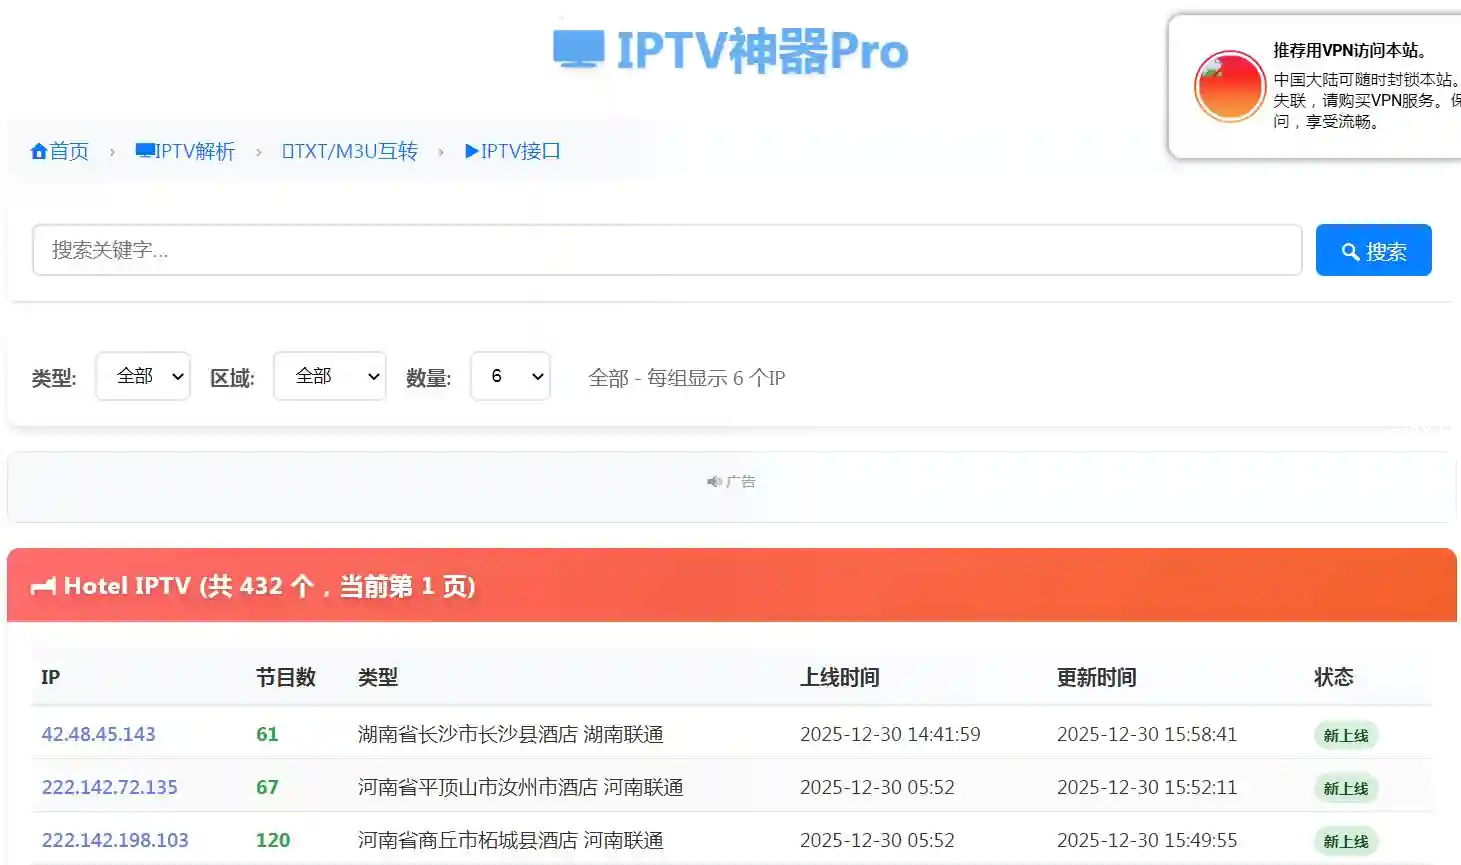Viewport: 1461px width, 865px height.
Task: Click the bed icon in Hotel IPTV header
Action: point(43,587)
